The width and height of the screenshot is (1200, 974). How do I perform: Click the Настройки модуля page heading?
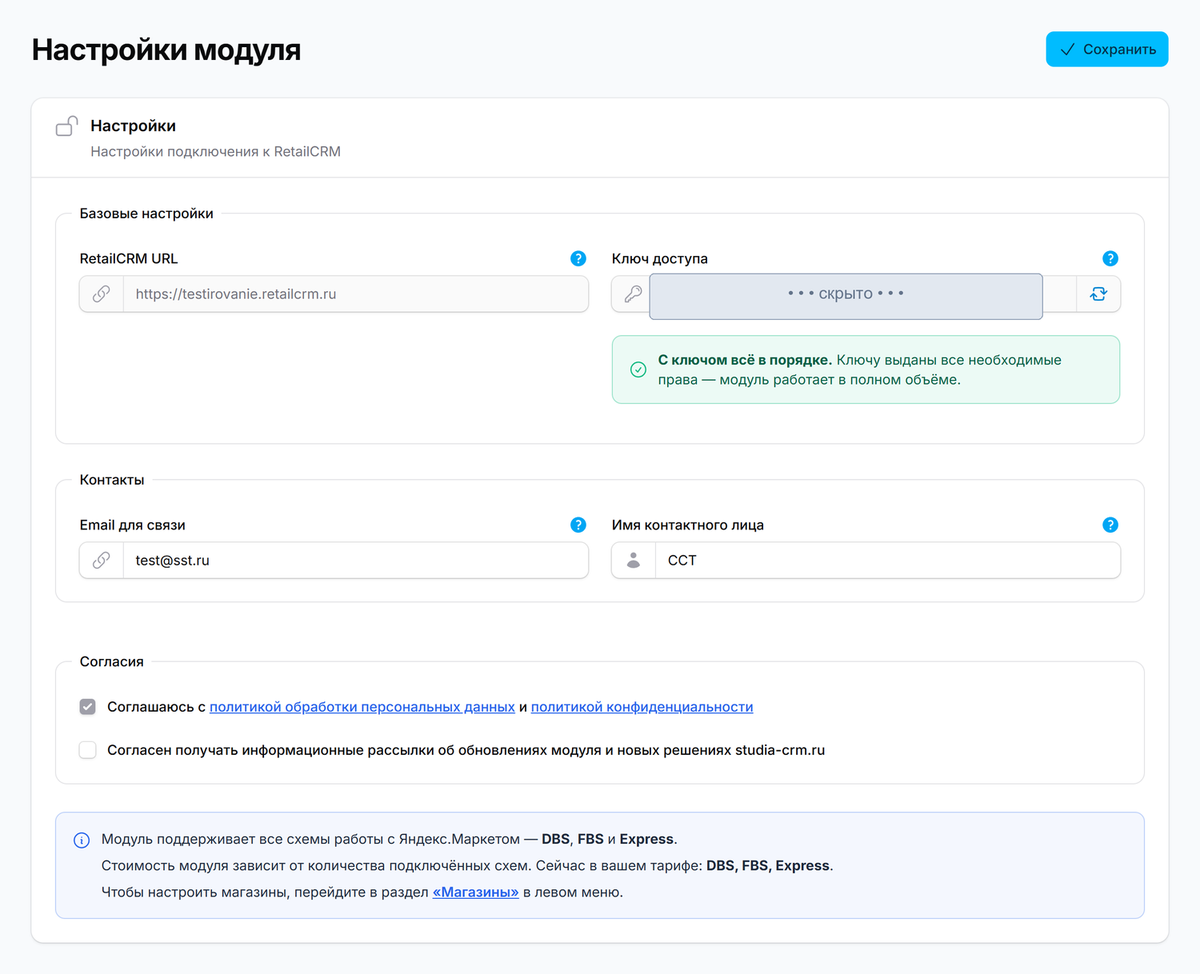click(166, 50)
